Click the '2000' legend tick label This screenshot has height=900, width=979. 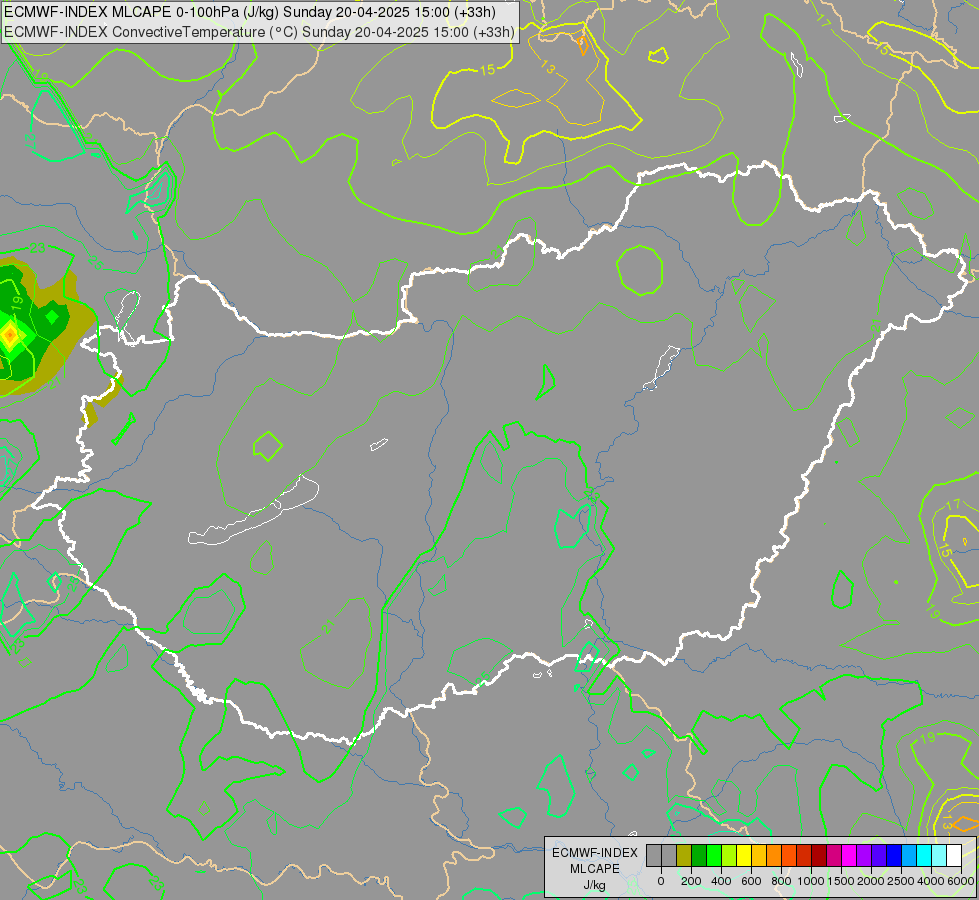(x=872, y=881)
